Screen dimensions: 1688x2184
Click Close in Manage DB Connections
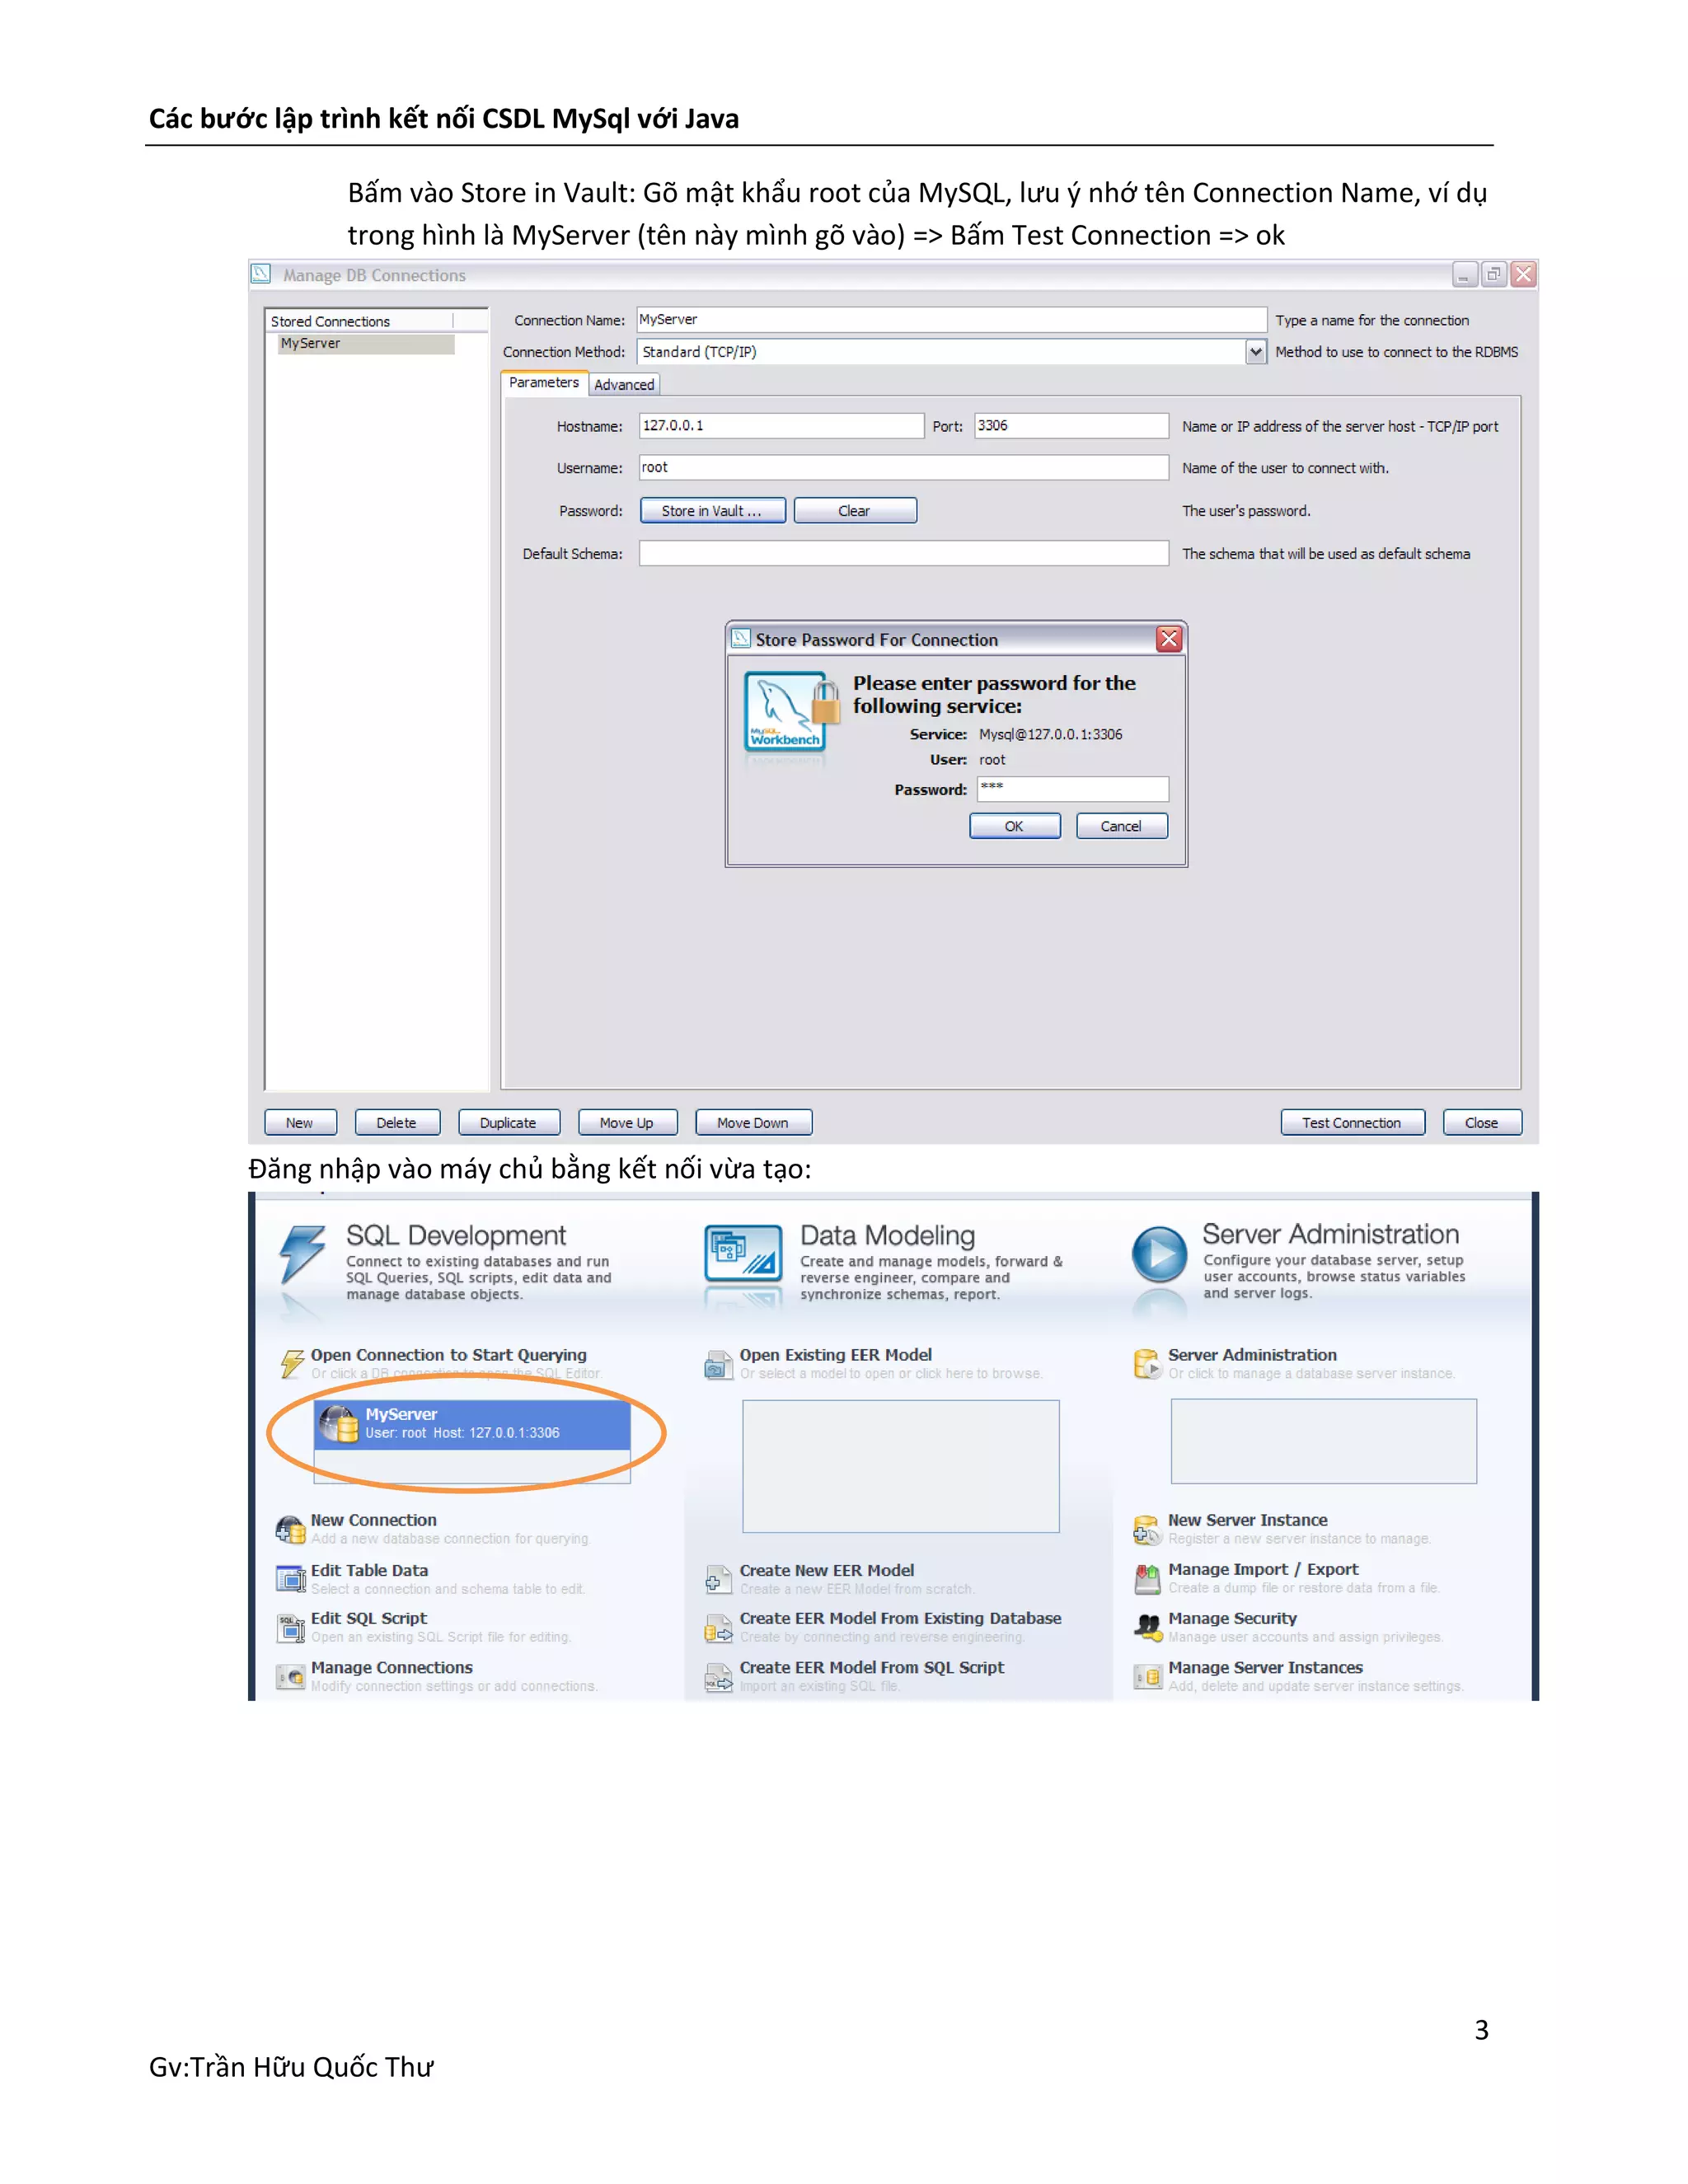pyautogui.click(x=1482, y=1123)
